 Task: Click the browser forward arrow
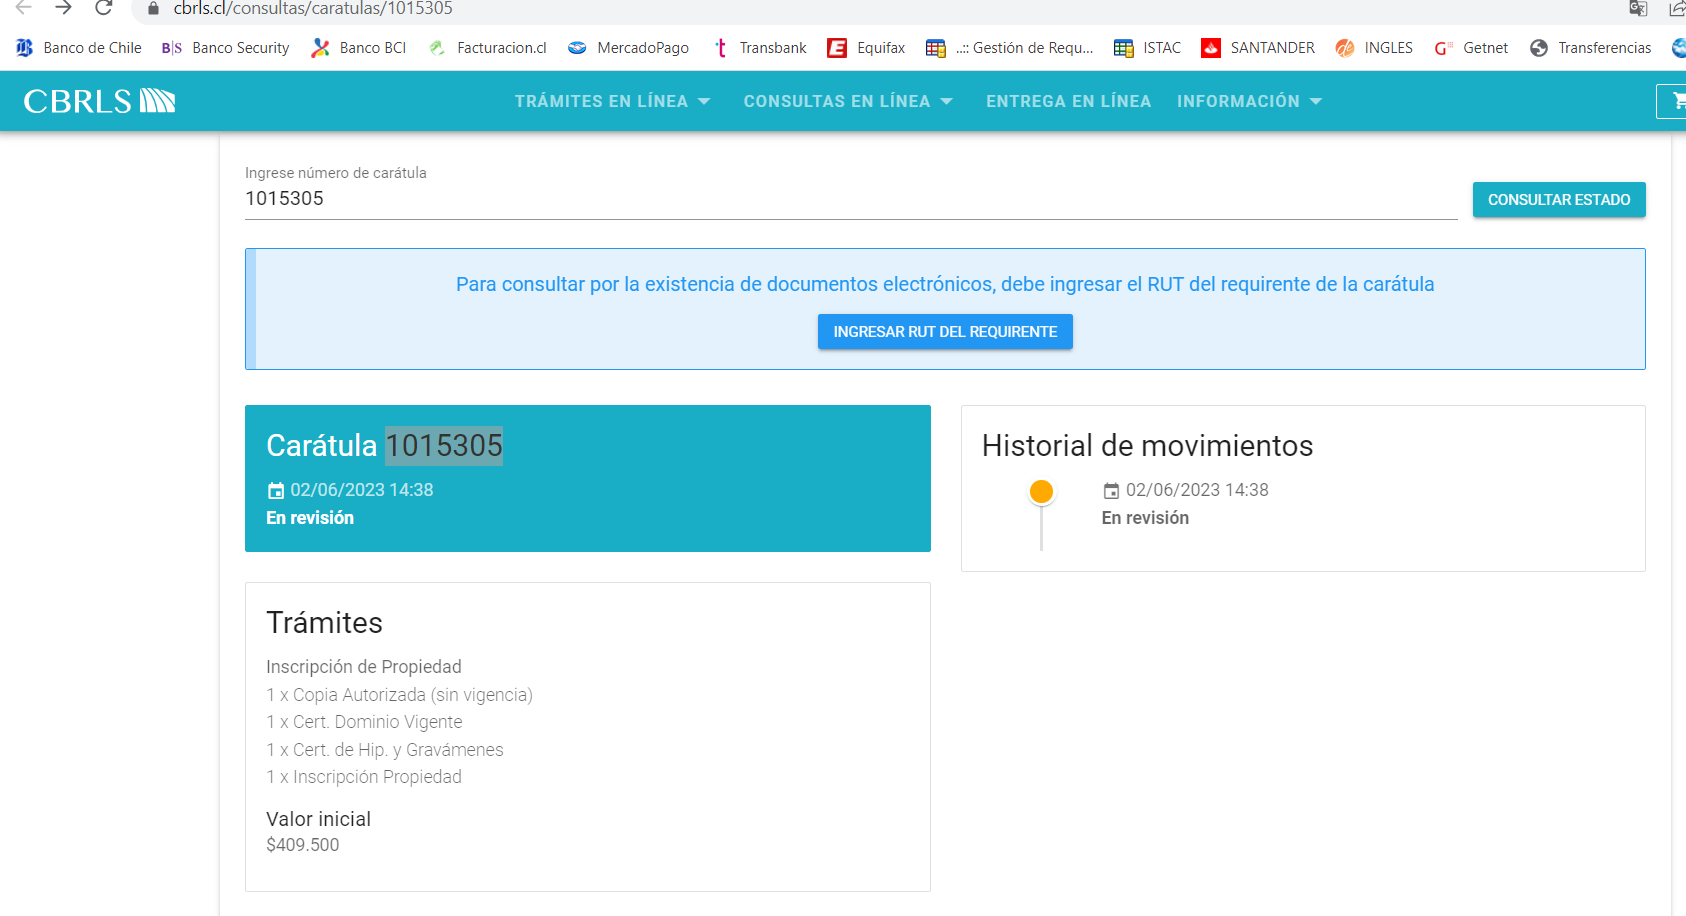click(63, 8)
